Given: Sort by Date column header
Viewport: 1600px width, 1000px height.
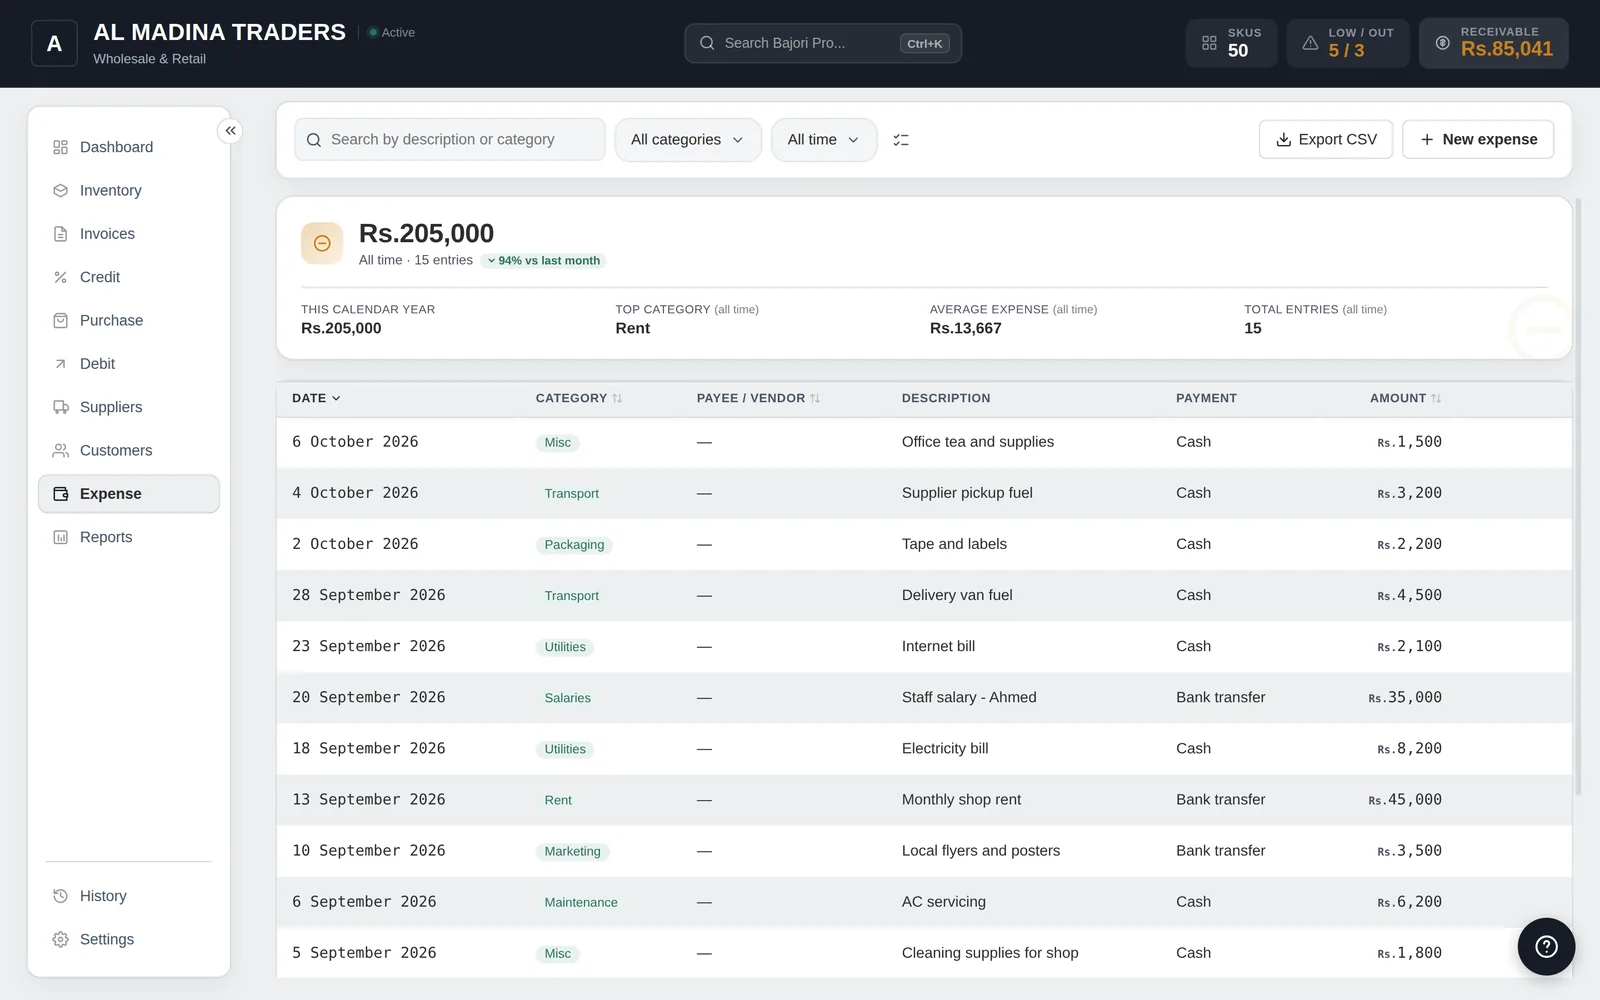Looking at the screenshot, I should (316, 398).
